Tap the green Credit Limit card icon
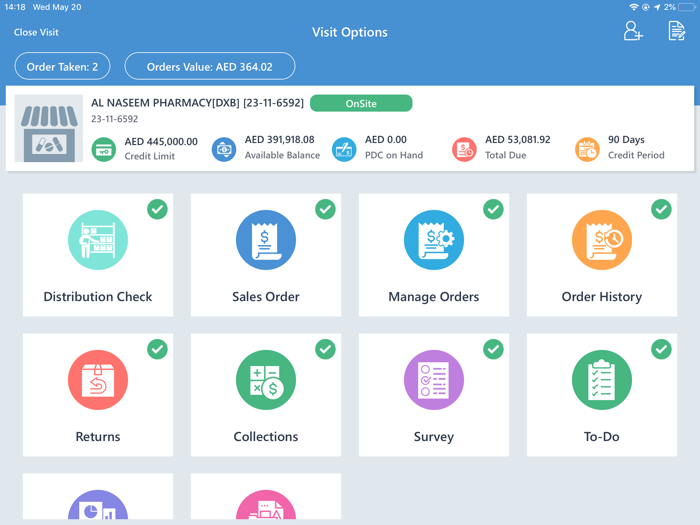 [104, 149]
